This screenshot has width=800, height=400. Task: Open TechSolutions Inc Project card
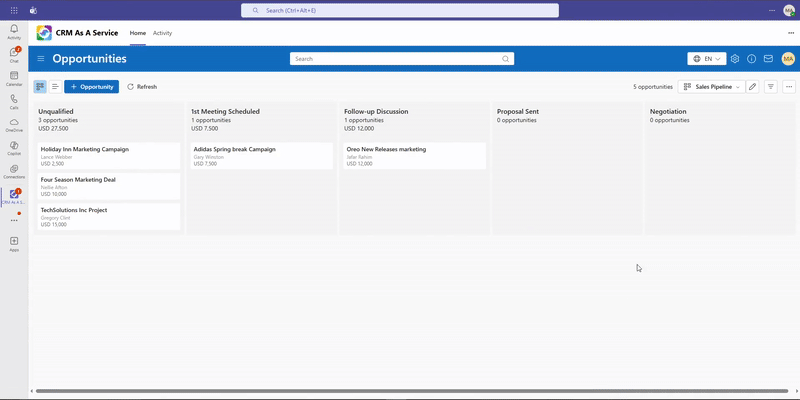109,217
